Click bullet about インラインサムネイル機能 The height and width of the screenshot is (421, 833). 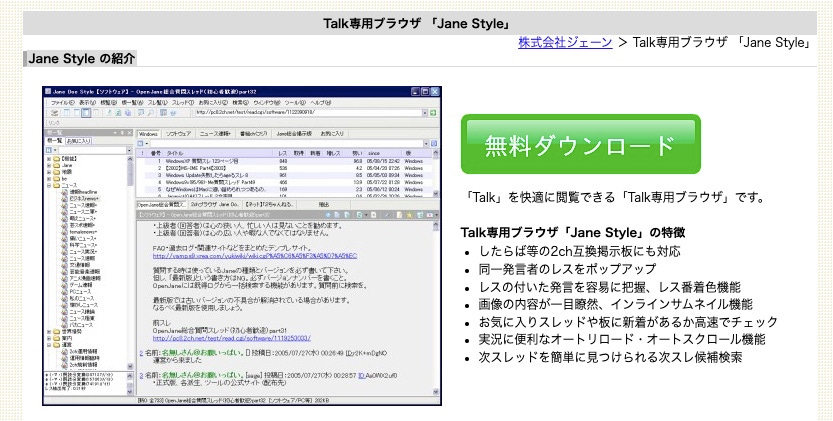(615, 305)
